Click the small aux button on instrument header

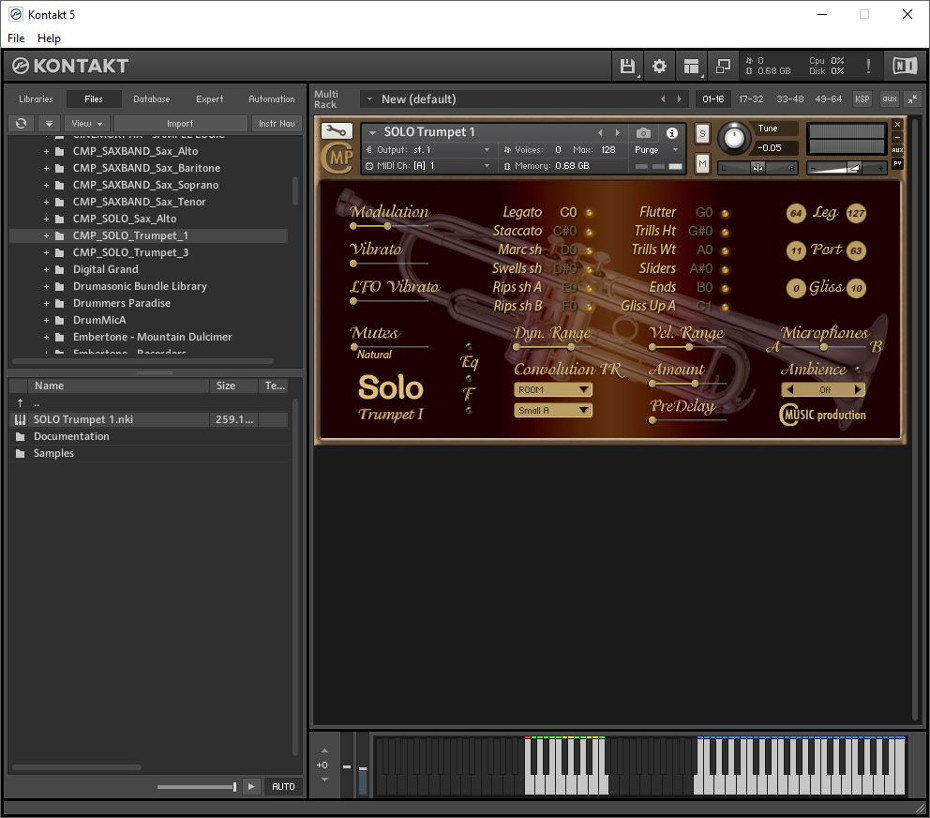(x=897, y=150)
